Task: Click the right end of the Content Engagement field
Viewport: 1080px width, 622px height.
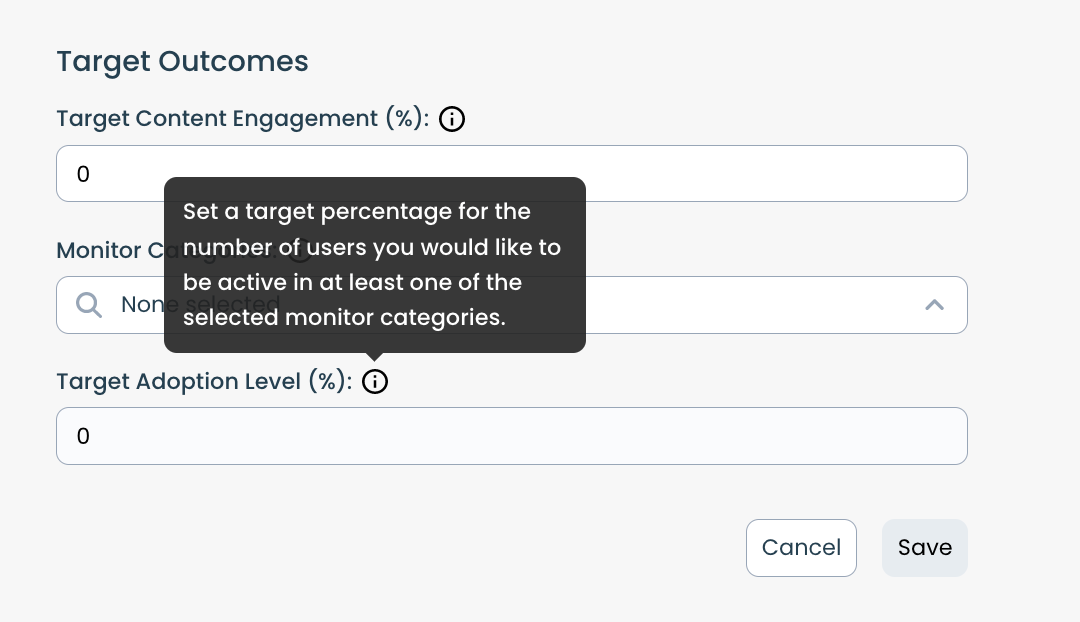Action: pyautogui.click(x=940, y=174)
